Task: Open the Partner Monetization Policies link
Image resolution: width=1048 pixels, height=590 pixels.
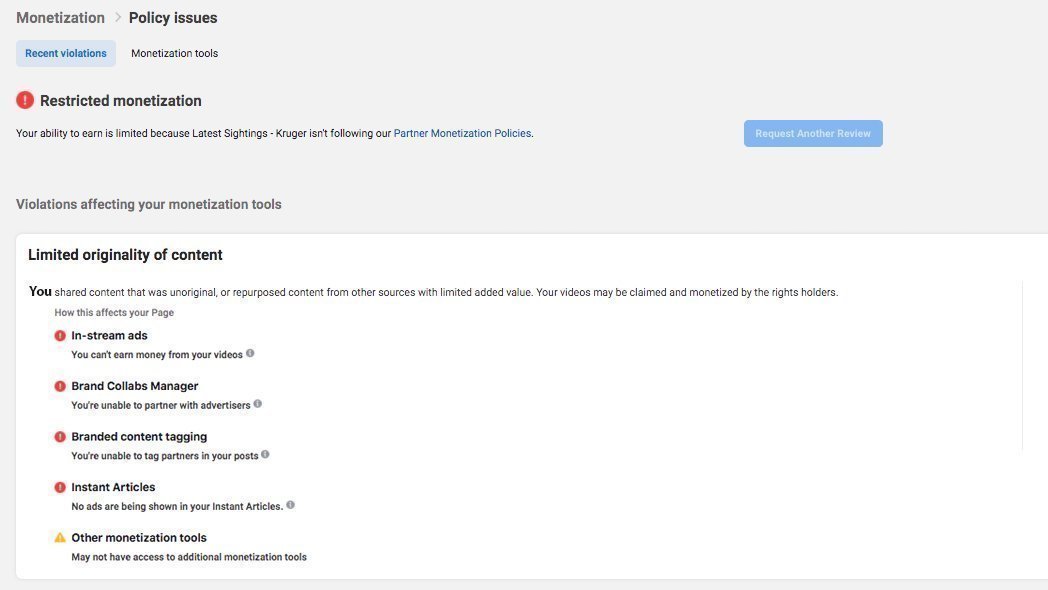Action: (x=462, y=133)
